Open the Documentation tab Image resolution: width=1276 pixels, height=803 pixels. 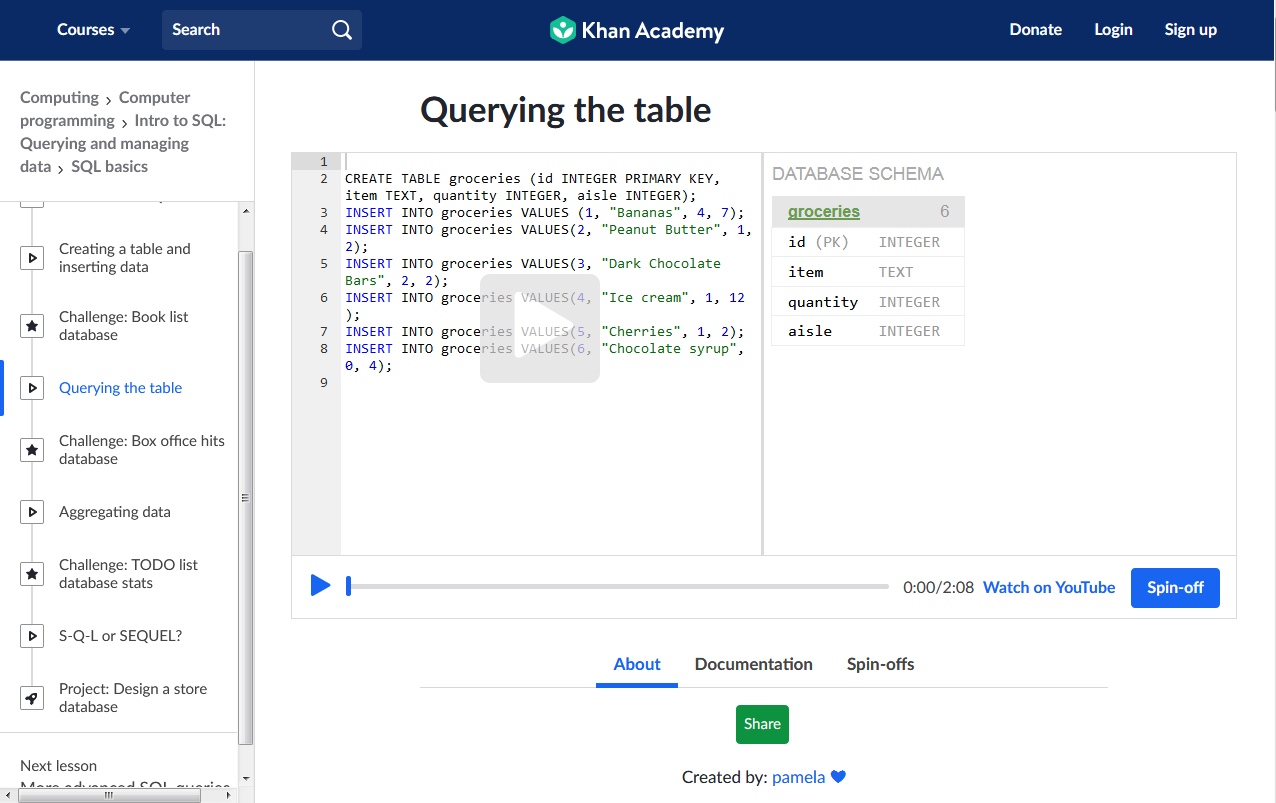click(x=754, y=665)
